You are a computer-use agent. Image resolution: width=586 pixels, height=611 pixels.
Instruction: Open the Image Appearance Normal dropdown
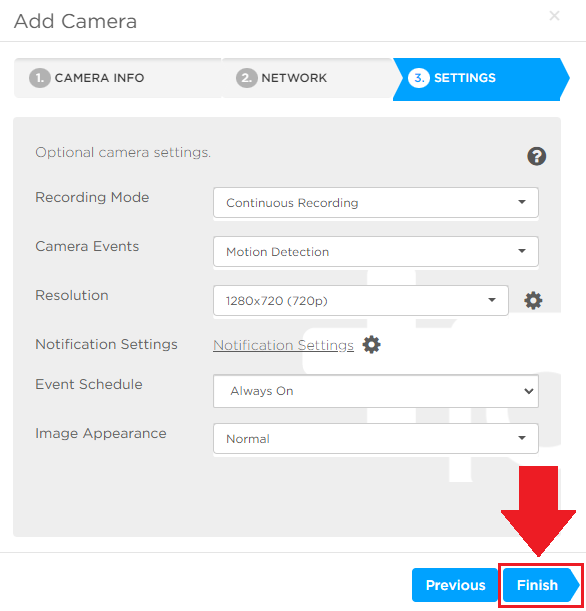(376, 438)
